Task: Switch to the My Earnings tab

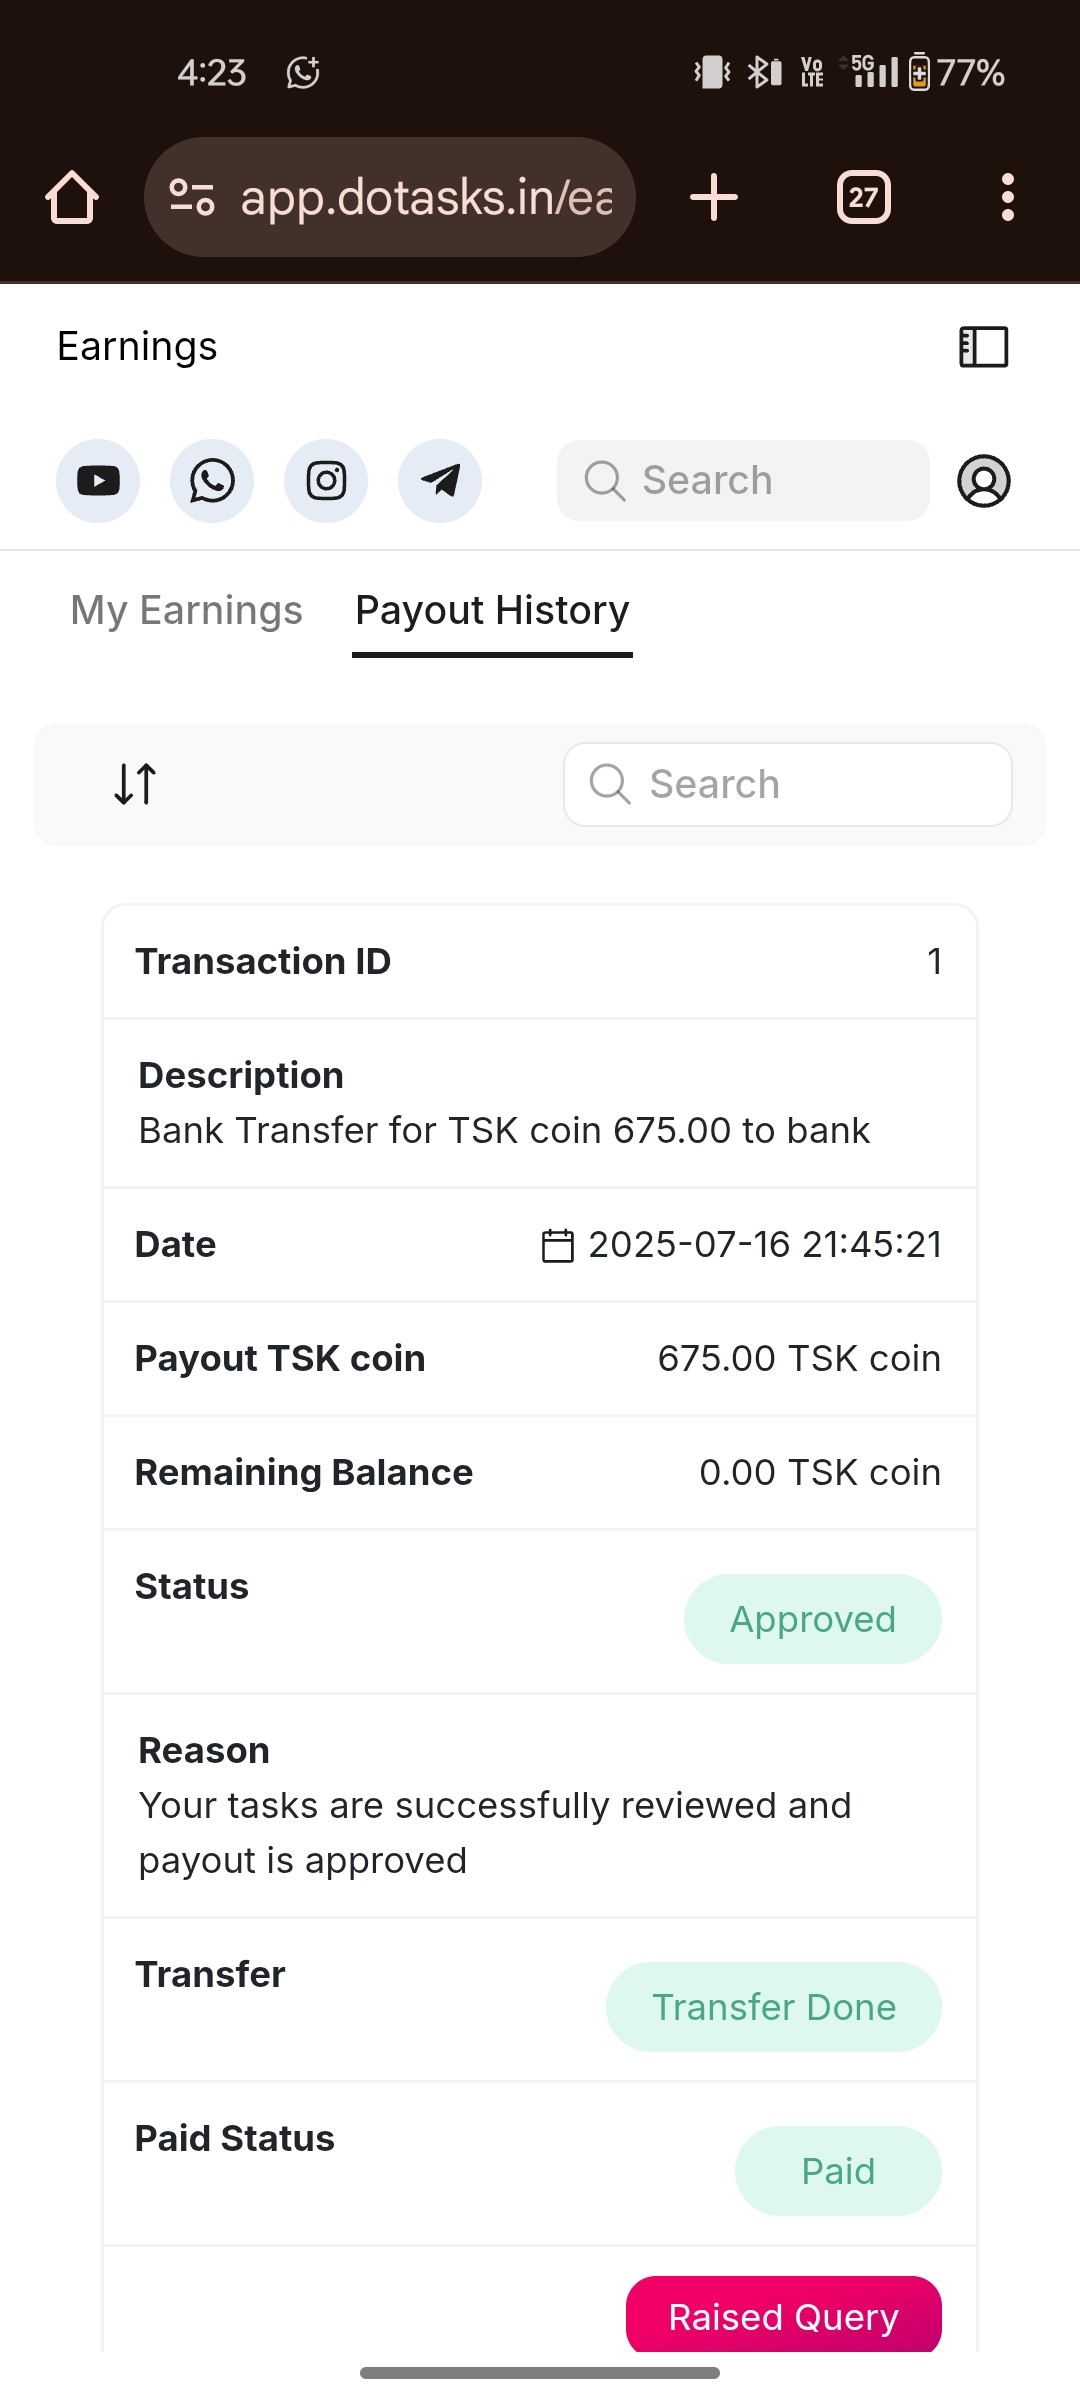Action: (x=186, y=610)
